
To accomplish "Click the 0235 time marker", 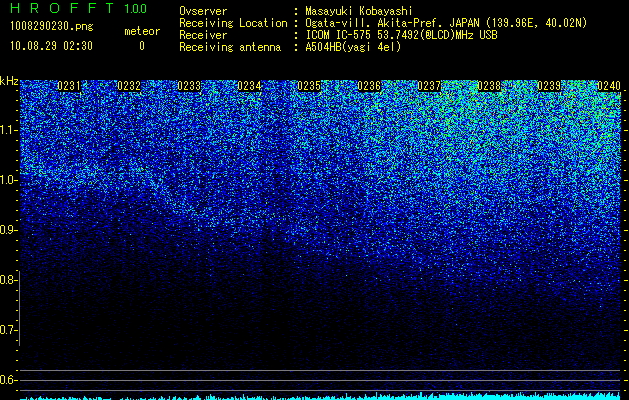I will (x=309, y=86).
